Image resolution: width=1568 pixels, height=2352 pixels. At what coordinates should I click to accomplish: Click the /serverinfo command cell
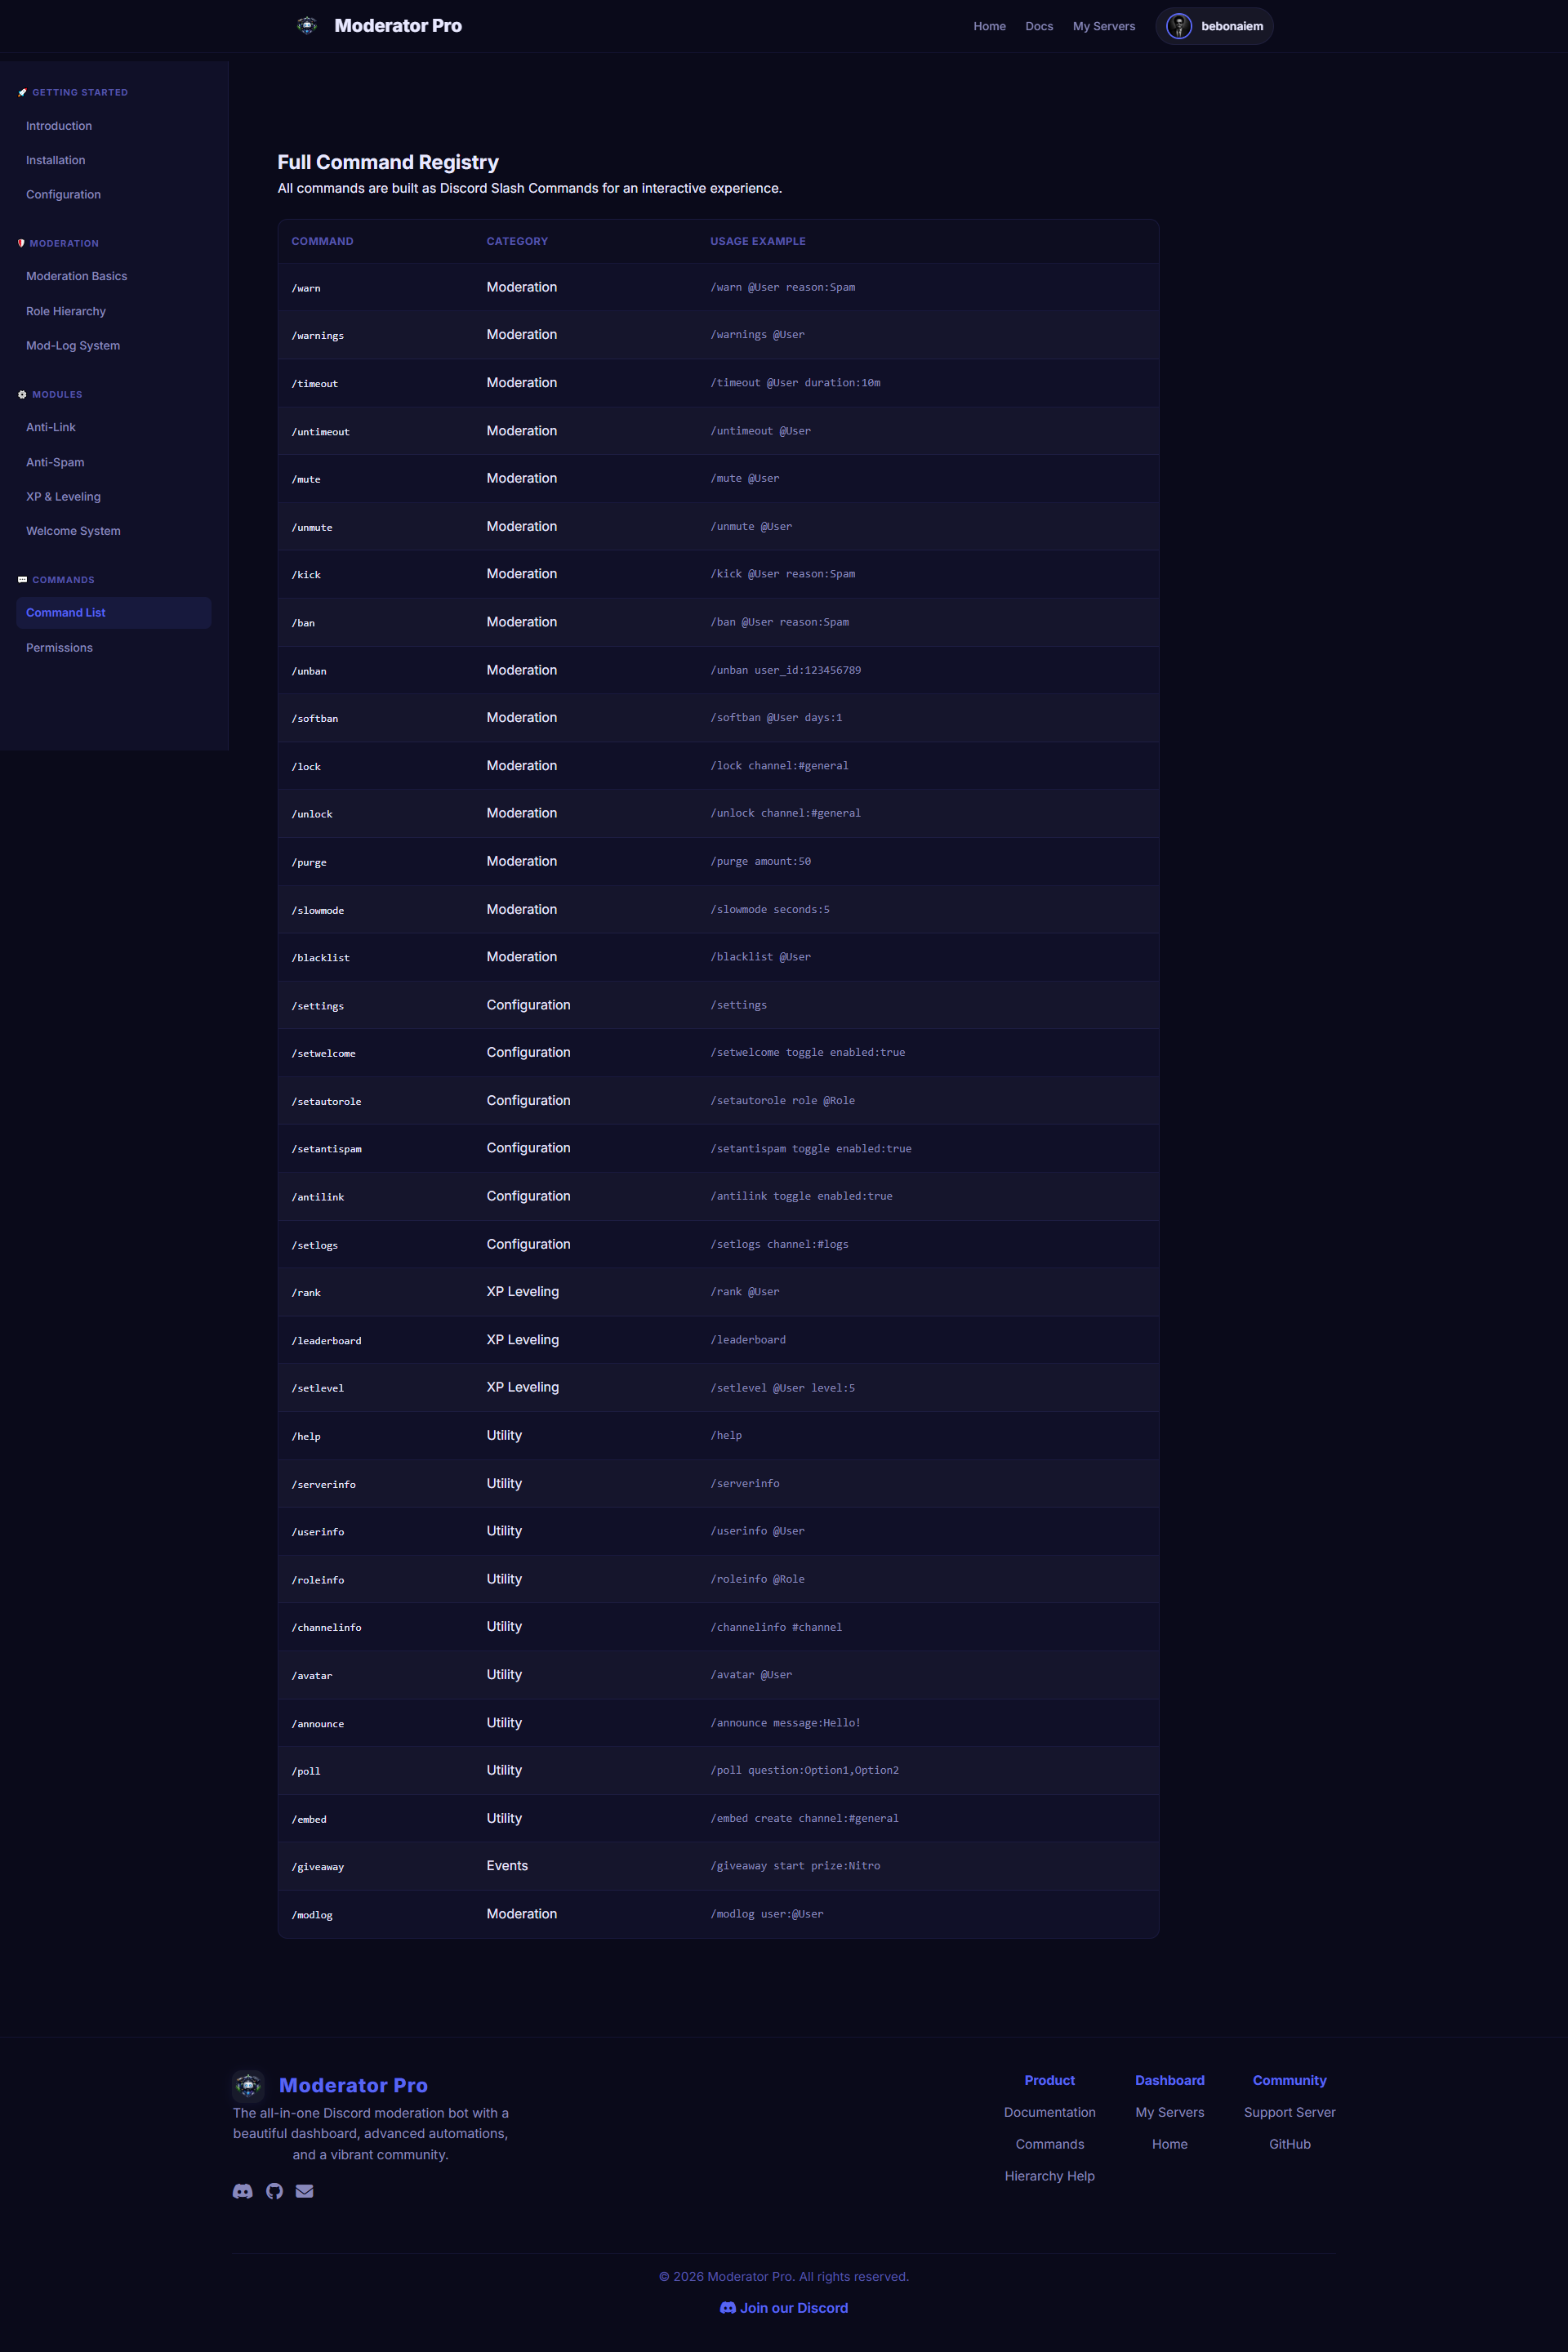click(323, 1484)
